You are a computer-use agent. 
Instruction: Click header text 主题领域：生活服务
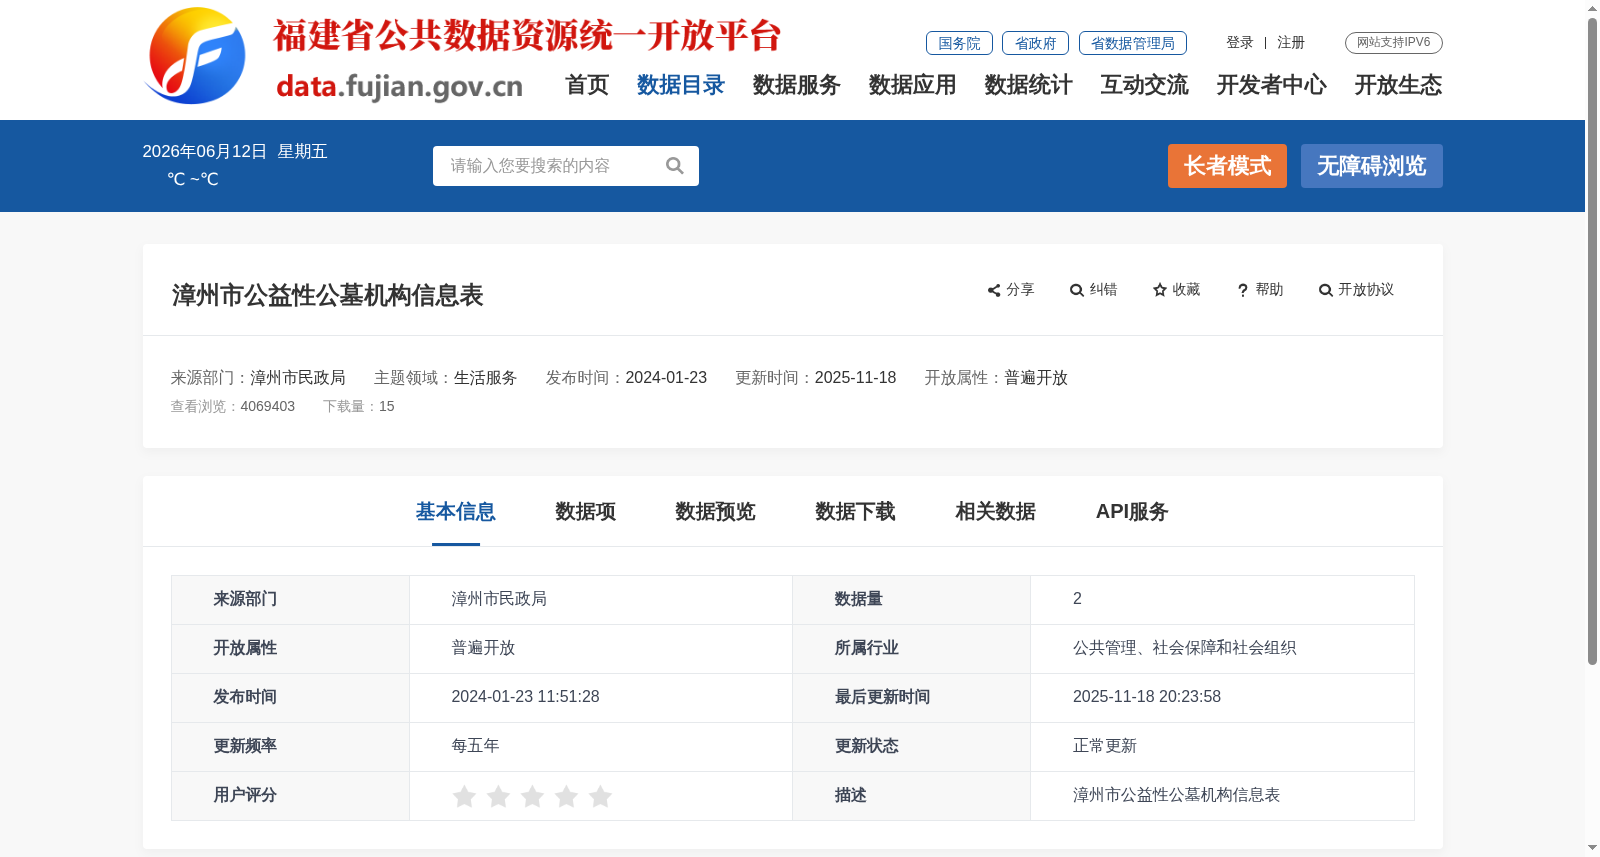coord(446,378)
